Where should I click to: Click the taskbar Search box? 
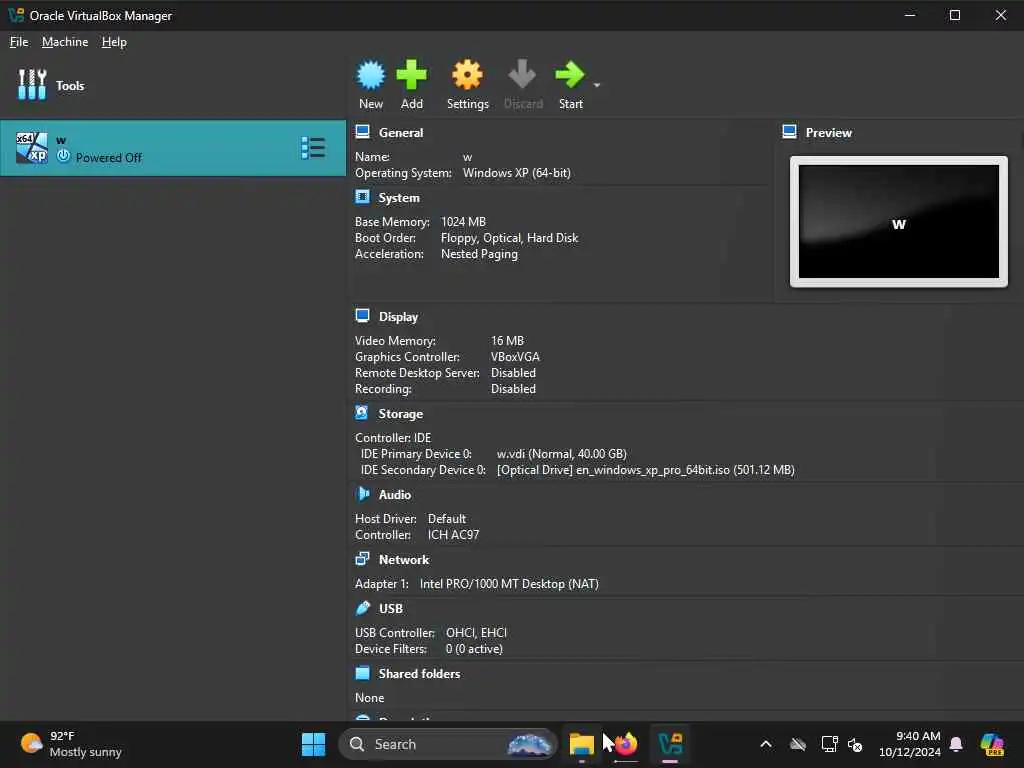coord(447,744)
